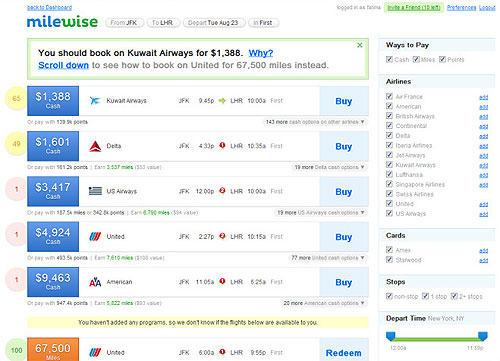
Task: Toggle the 1 stop checkbox
Action: tap(425, 296)
